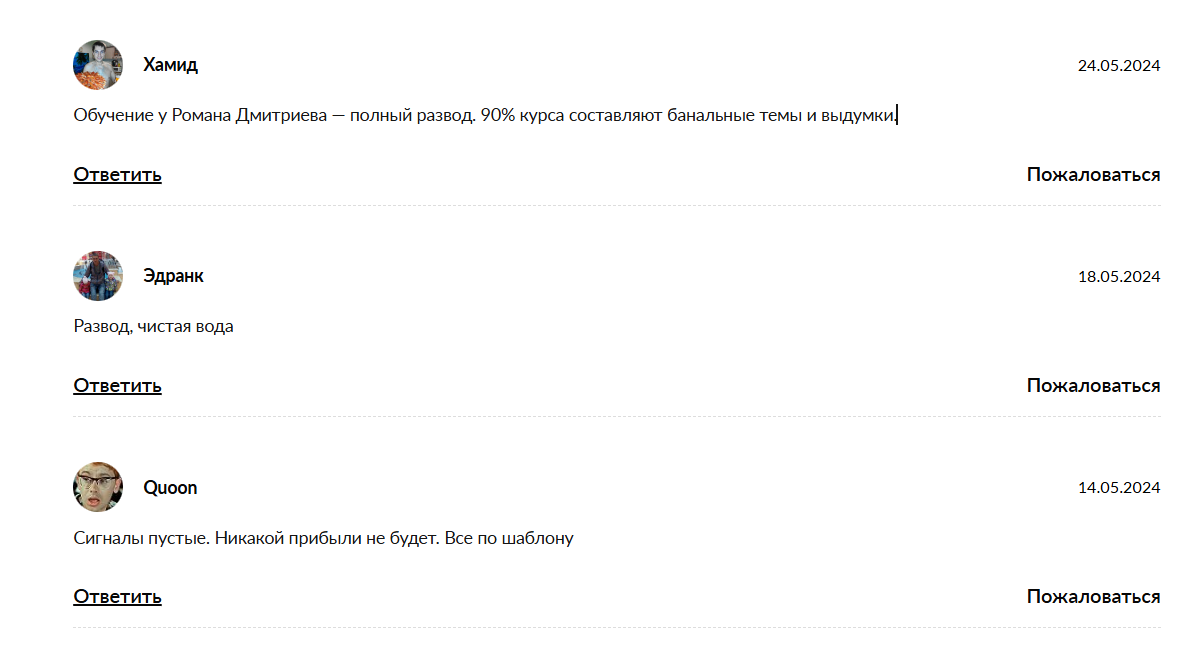Click the date 24.05.2024
The width and height of the screenshot is (1184, 647).
[1118, 66]
